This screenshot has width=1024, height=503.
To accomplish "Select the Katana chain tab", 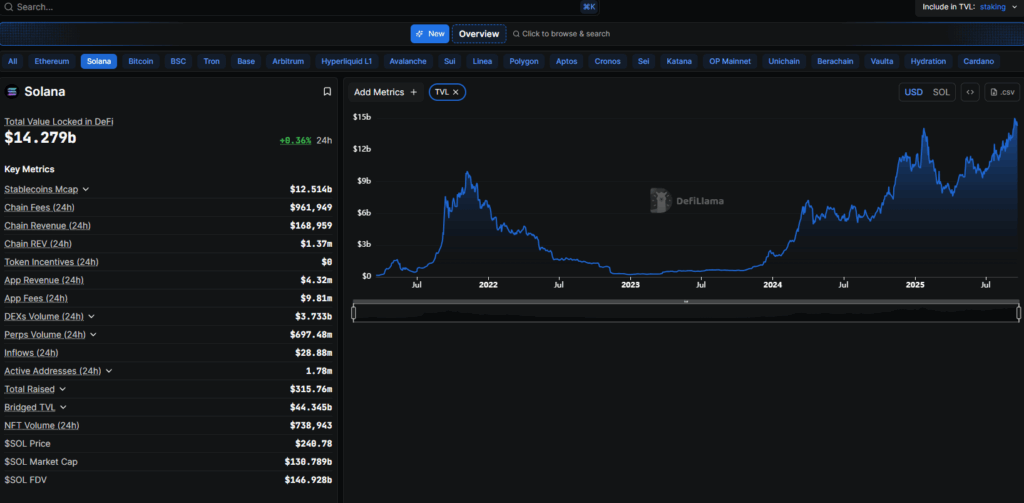I will (x=679, y=61).
